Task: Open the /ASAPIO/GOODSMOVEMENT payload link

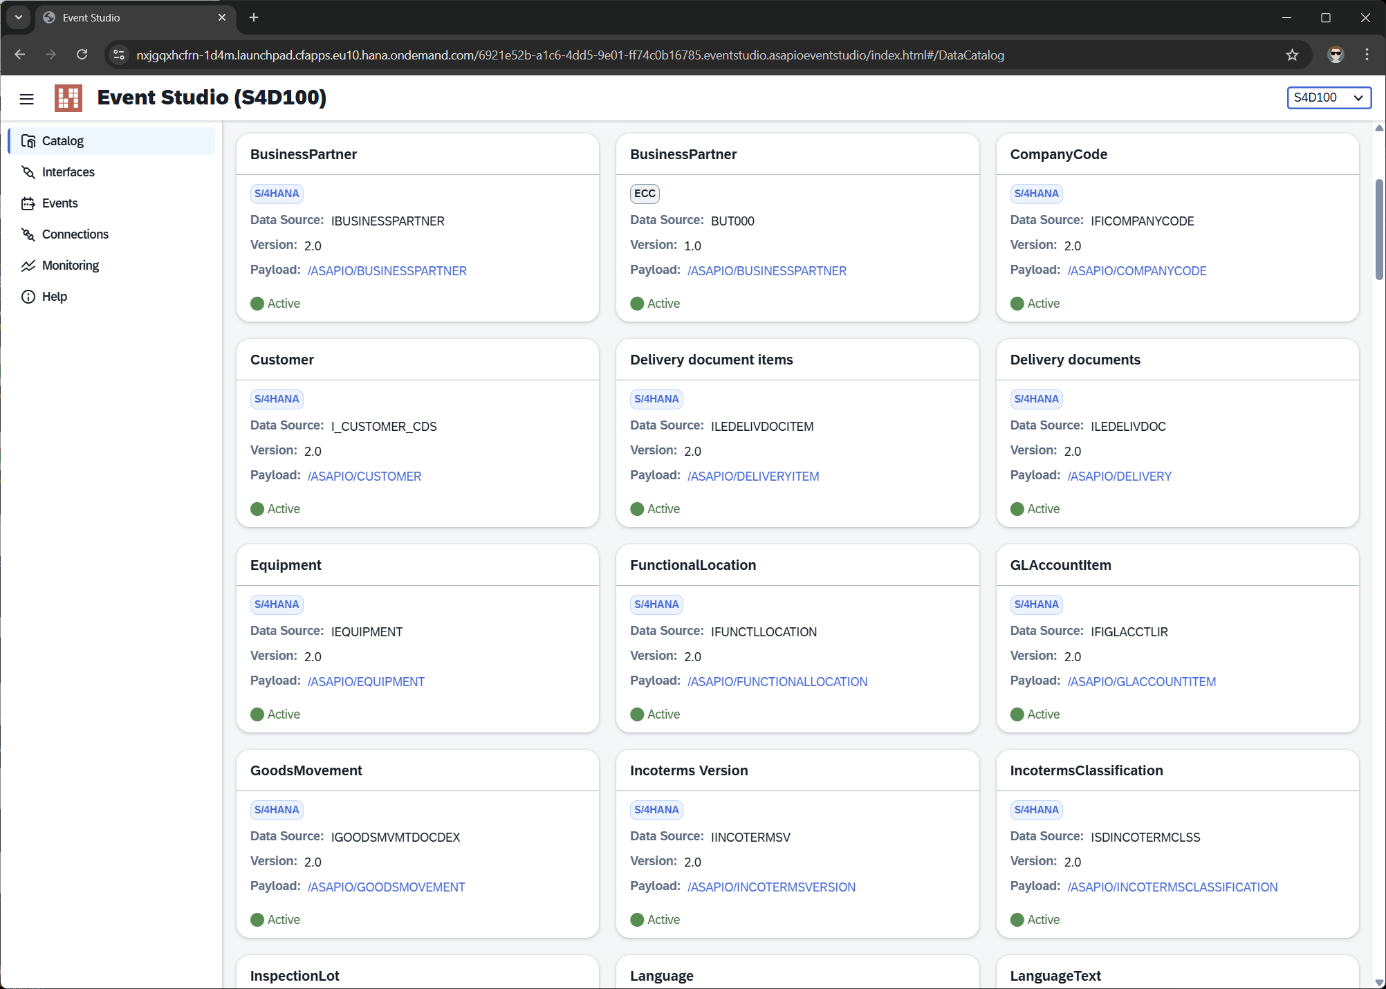Action: point(386,887)
